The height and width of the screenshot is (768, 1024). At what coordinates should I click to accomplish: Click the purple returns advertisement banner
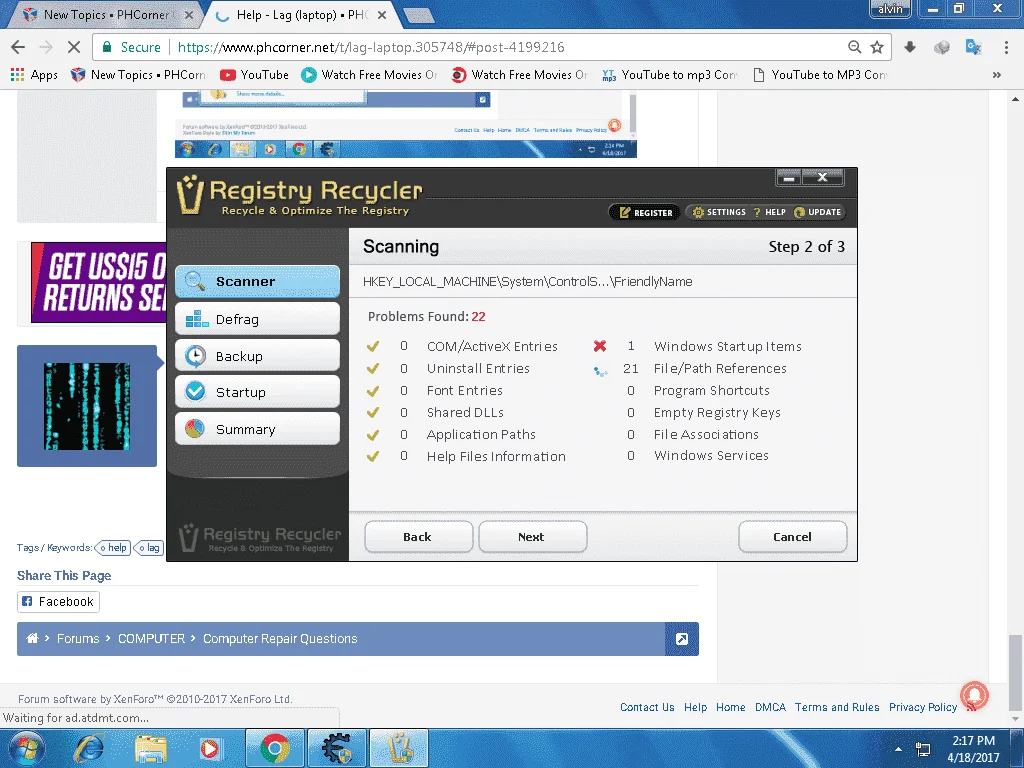pos(99,282)
